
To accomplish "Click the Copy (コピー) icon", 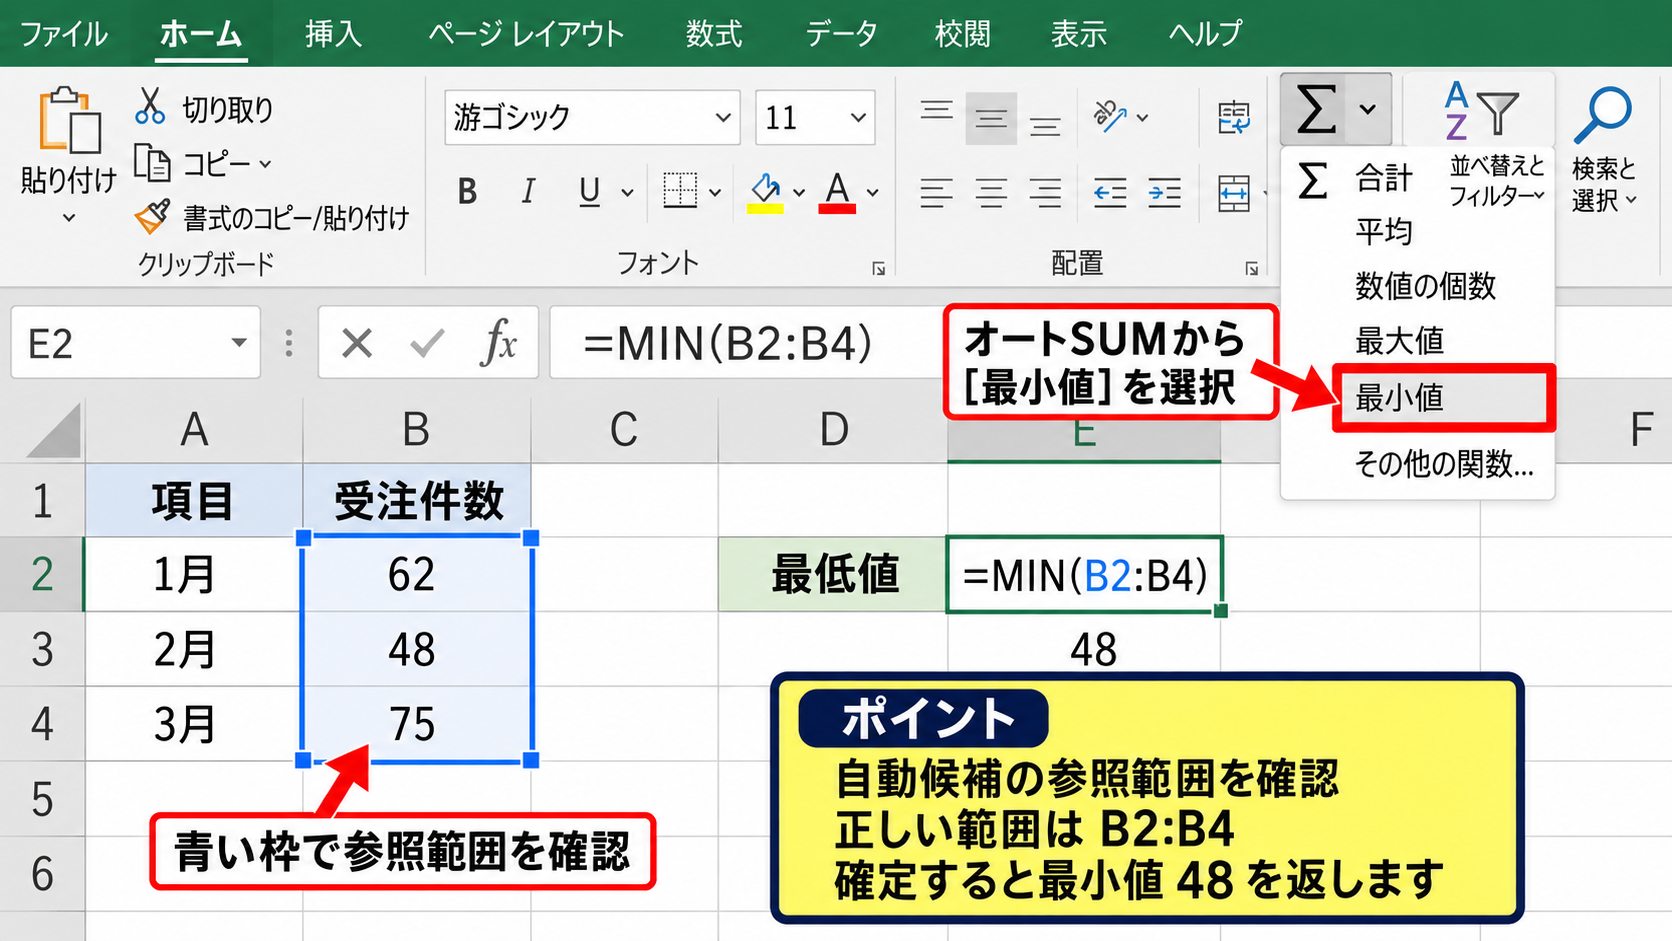I will 152,162.
